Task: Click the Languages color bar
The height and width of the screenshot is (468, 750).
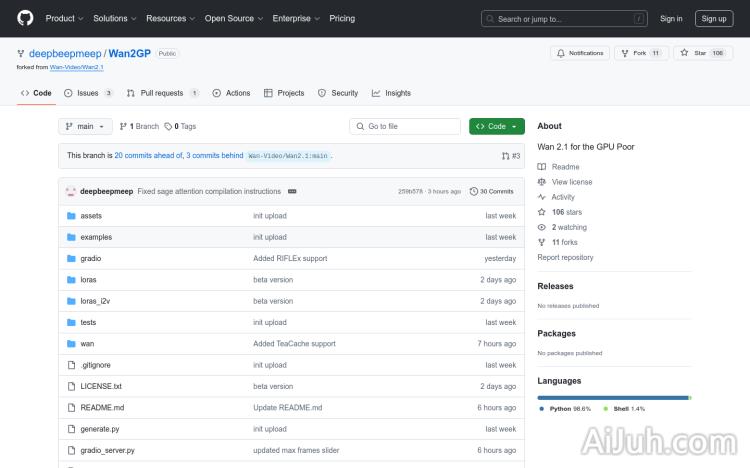Action: coord(613,397)
